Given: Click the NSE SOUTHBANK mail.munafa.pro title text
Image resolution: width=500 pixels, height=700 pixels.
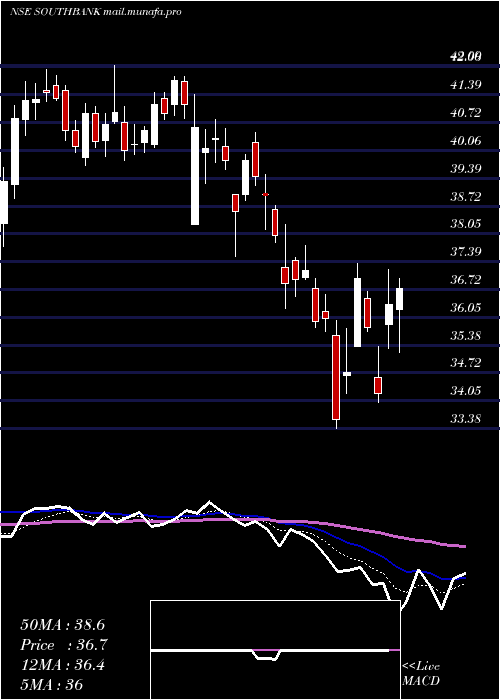Looking at the screenshot, I should point(96,12).
